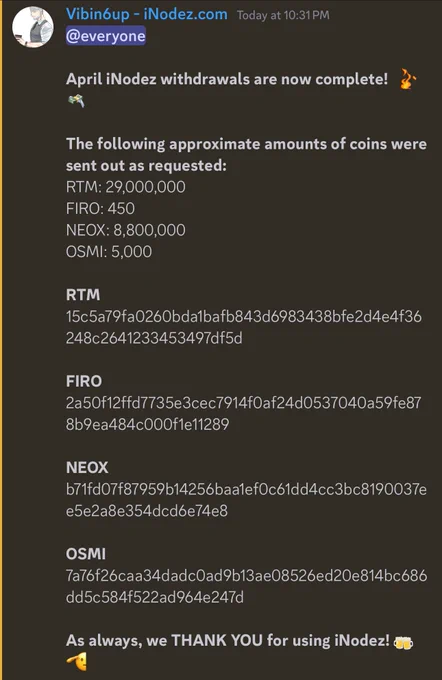Open Vibin6up's profile avatar

coord(33,27)
